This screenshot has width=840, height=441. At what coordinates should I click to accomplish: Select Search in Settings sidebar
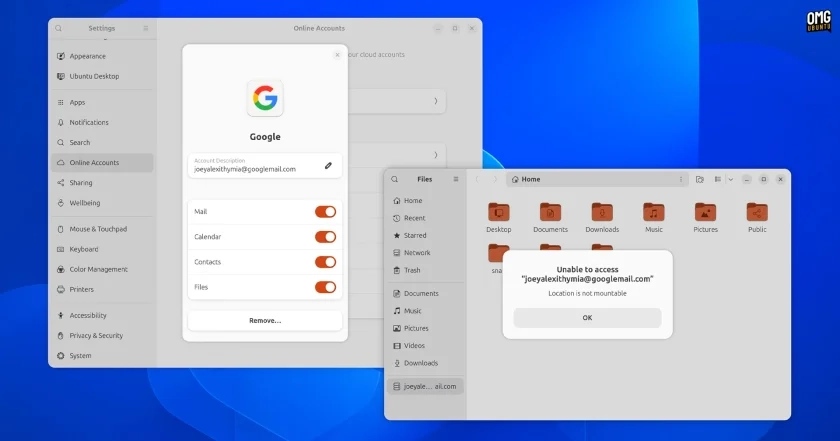click(102, 143)
